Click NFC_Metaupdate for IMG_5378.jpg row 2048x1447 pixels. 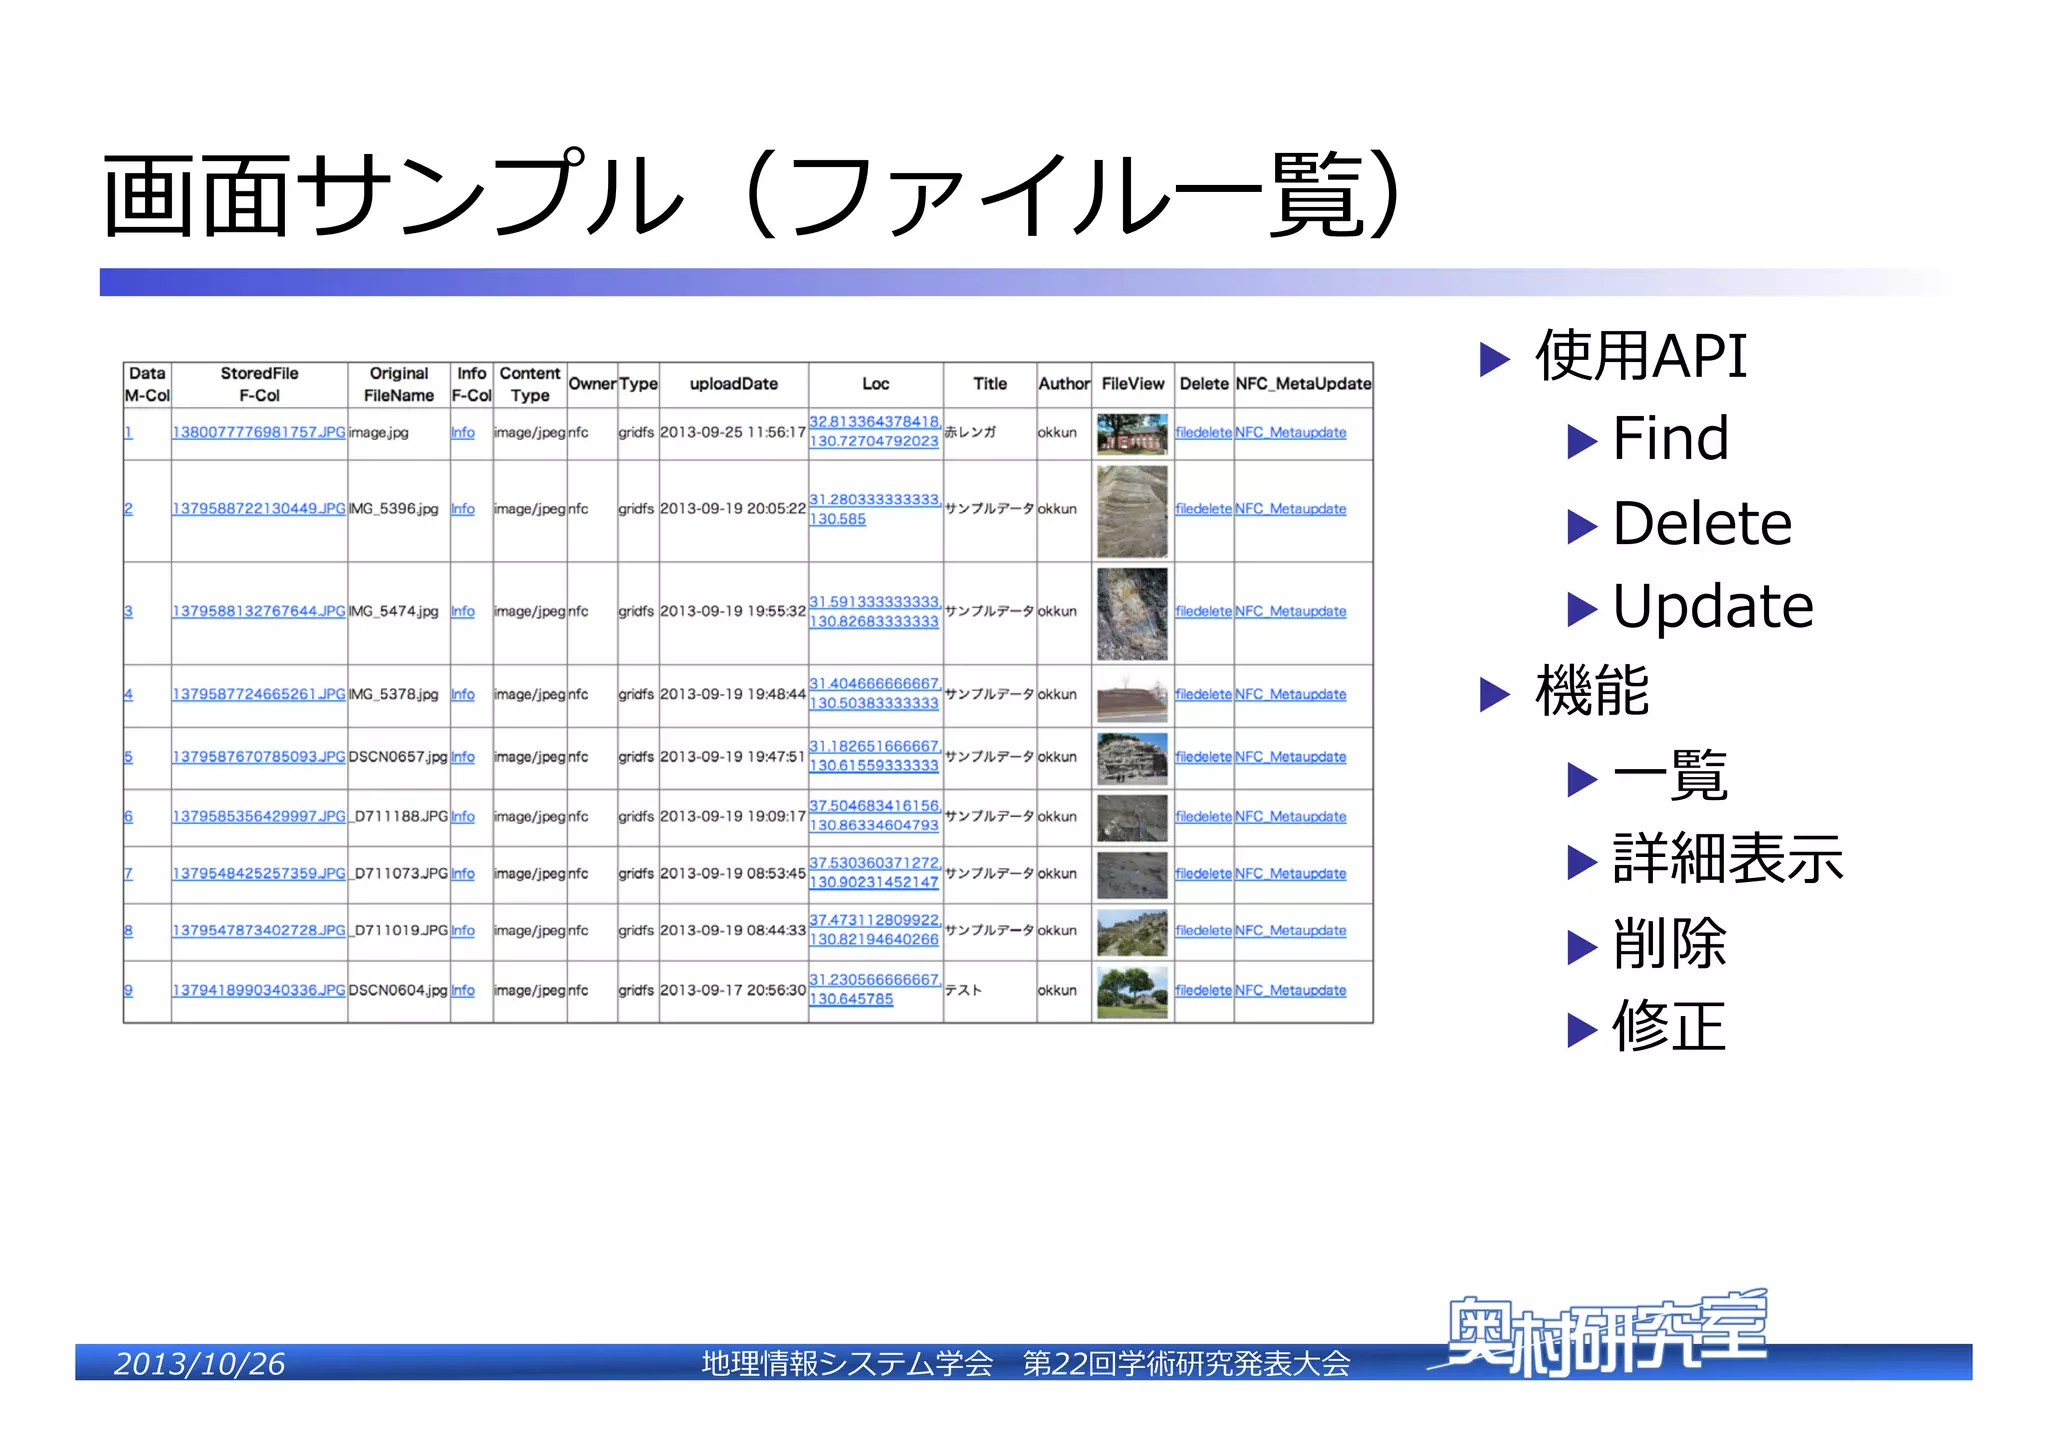(x=1291, y=694)
